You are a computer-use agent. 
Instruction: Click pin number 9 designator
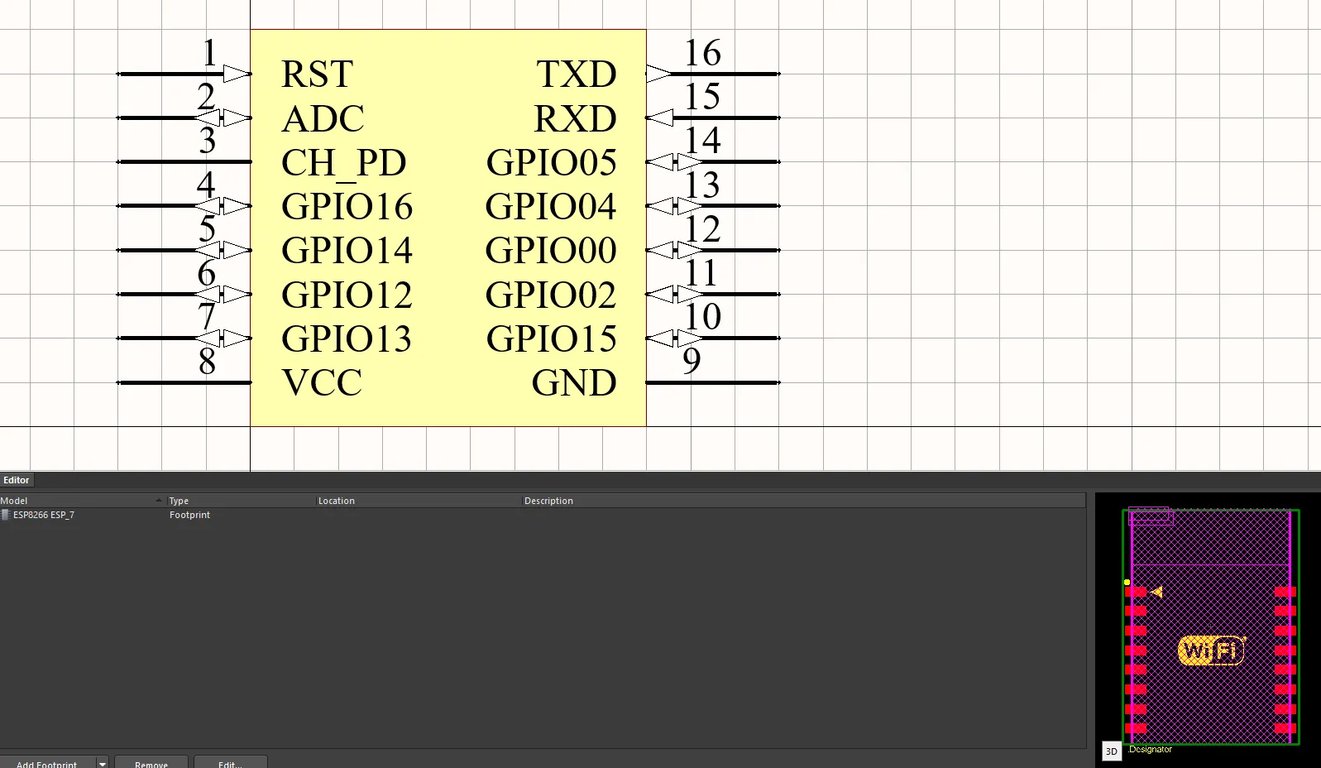[x=691, y=361]
